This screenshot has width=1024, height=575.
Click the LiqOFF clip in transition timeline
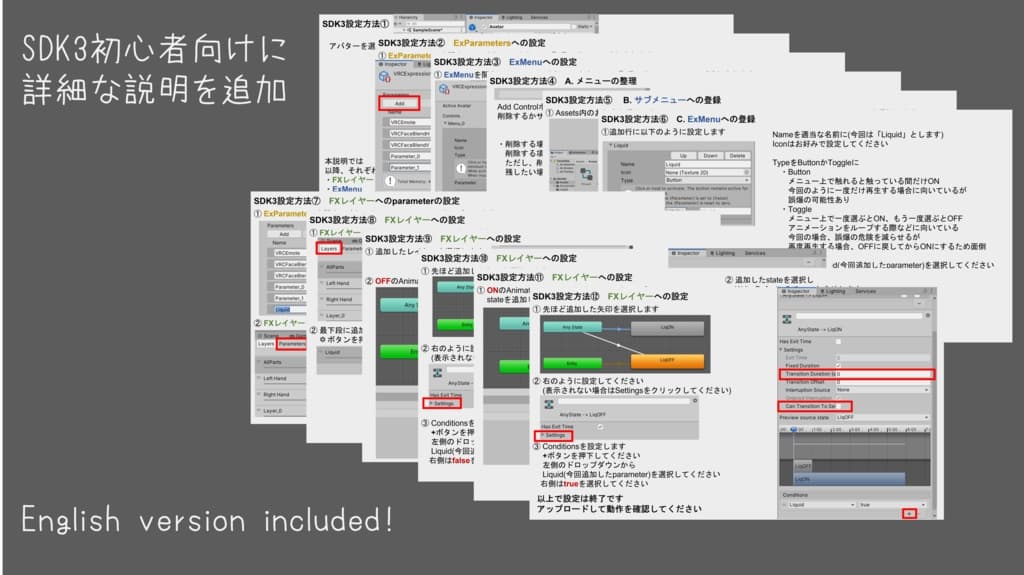(x=803, y=466)
